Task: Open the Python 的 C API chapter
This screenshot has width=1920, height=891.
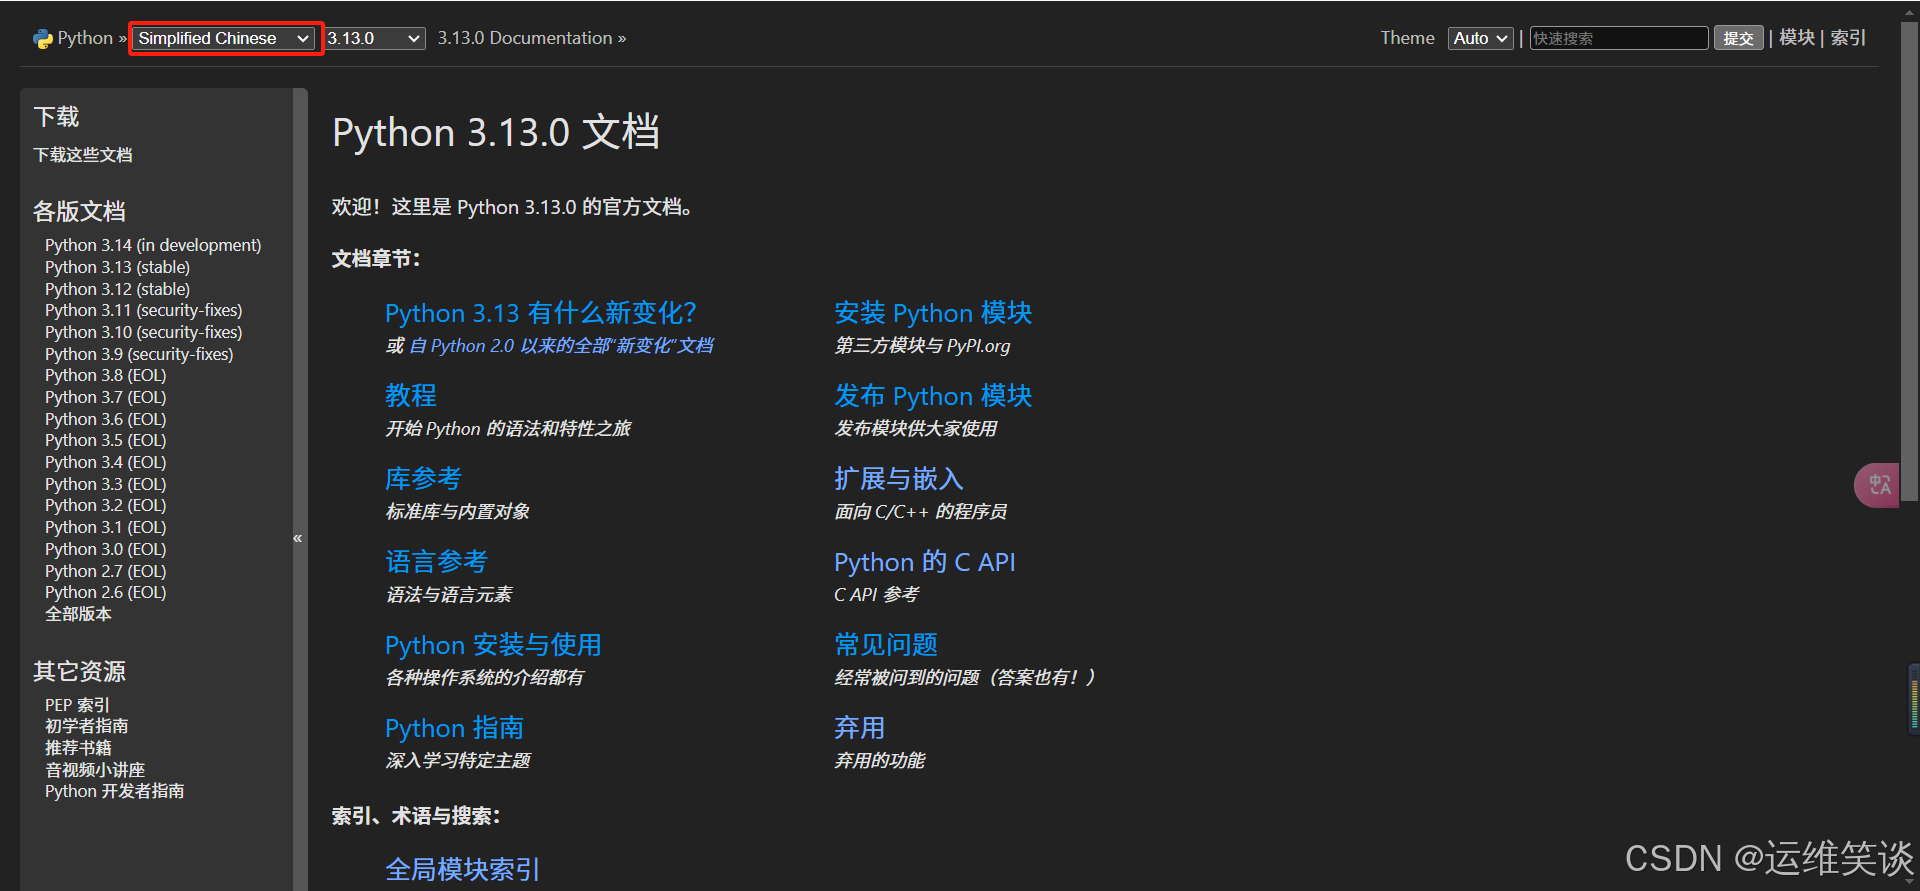Action: tap(925, 562)
